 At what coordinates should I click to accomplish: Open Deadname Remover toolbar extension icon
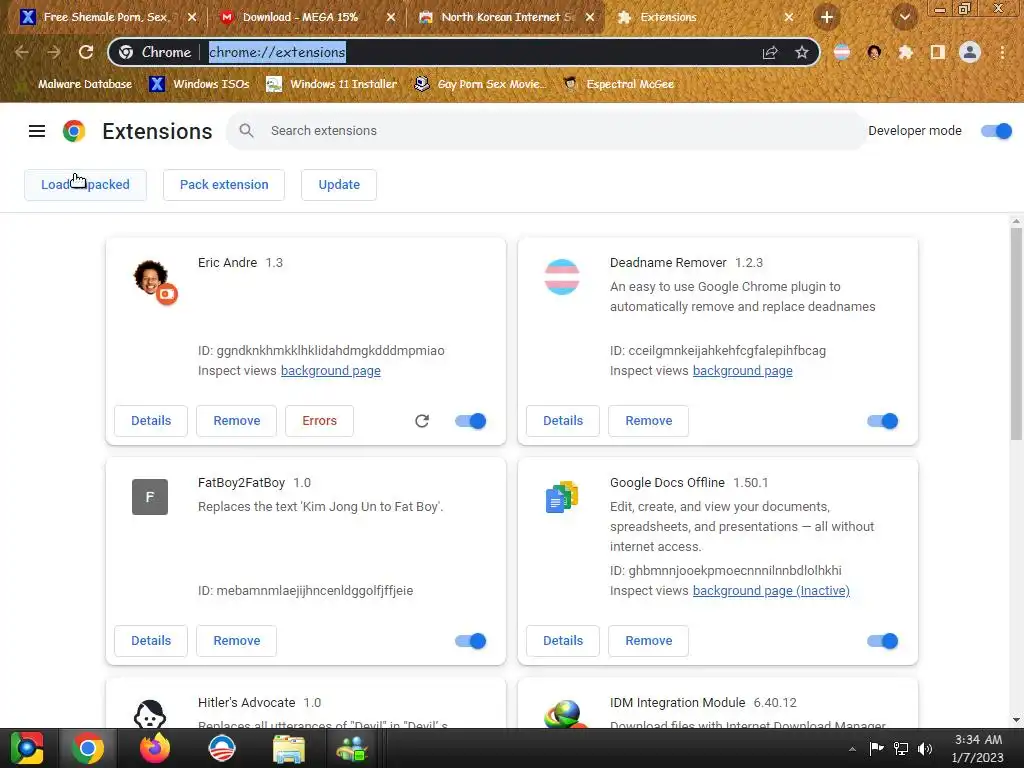click(842, 52)
